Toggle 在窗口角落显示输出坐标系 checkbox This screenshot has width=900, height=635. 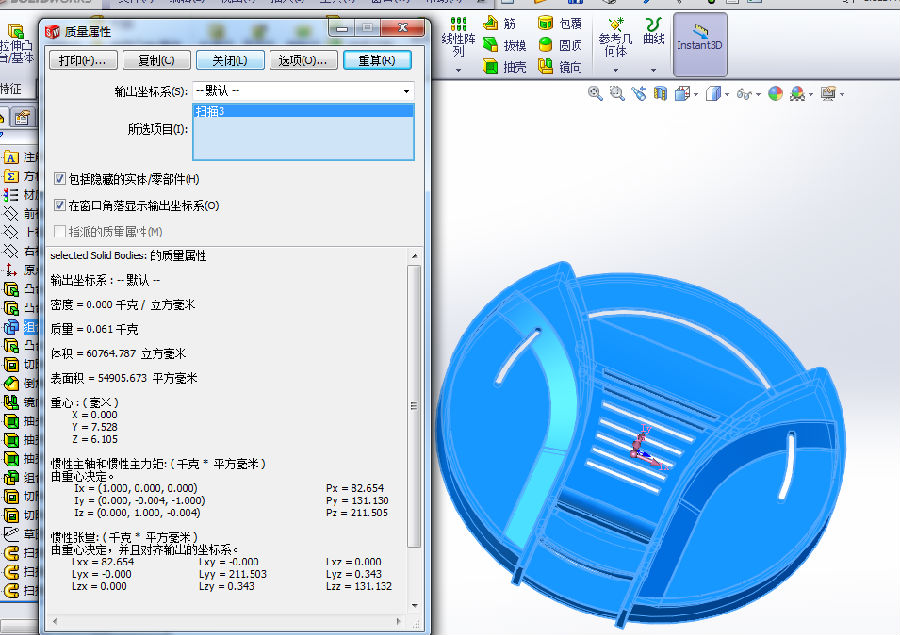(60, 205)
